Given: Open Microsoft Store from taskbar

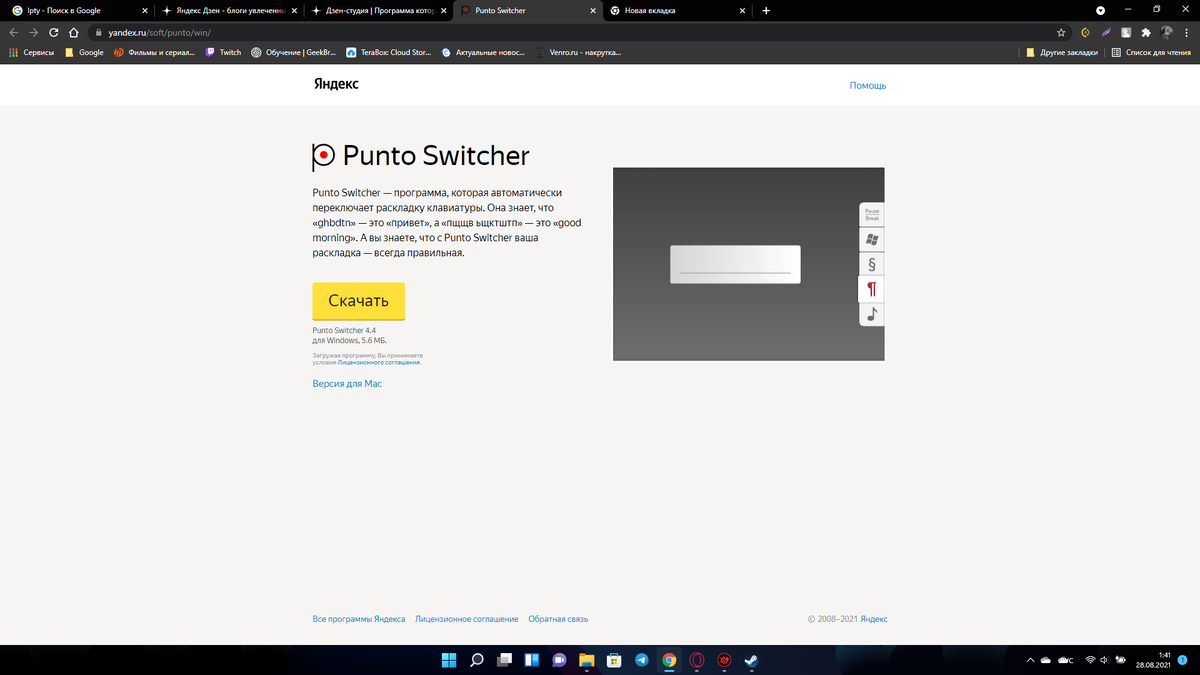Looking at the screenshot, I should click(614, 660).
